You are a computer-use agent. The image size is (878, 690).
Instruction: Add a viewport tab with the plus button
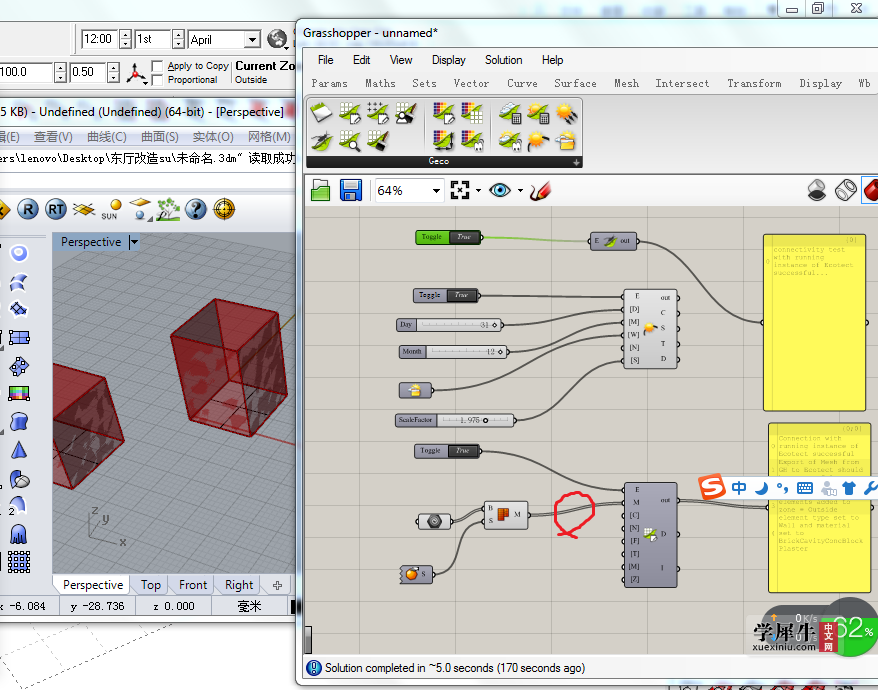click(277, 585)
